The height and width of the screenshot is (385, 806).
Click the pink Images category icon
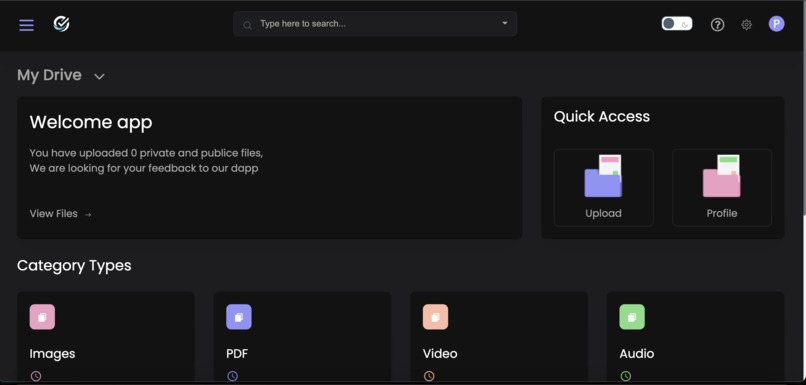coord(42,317)
